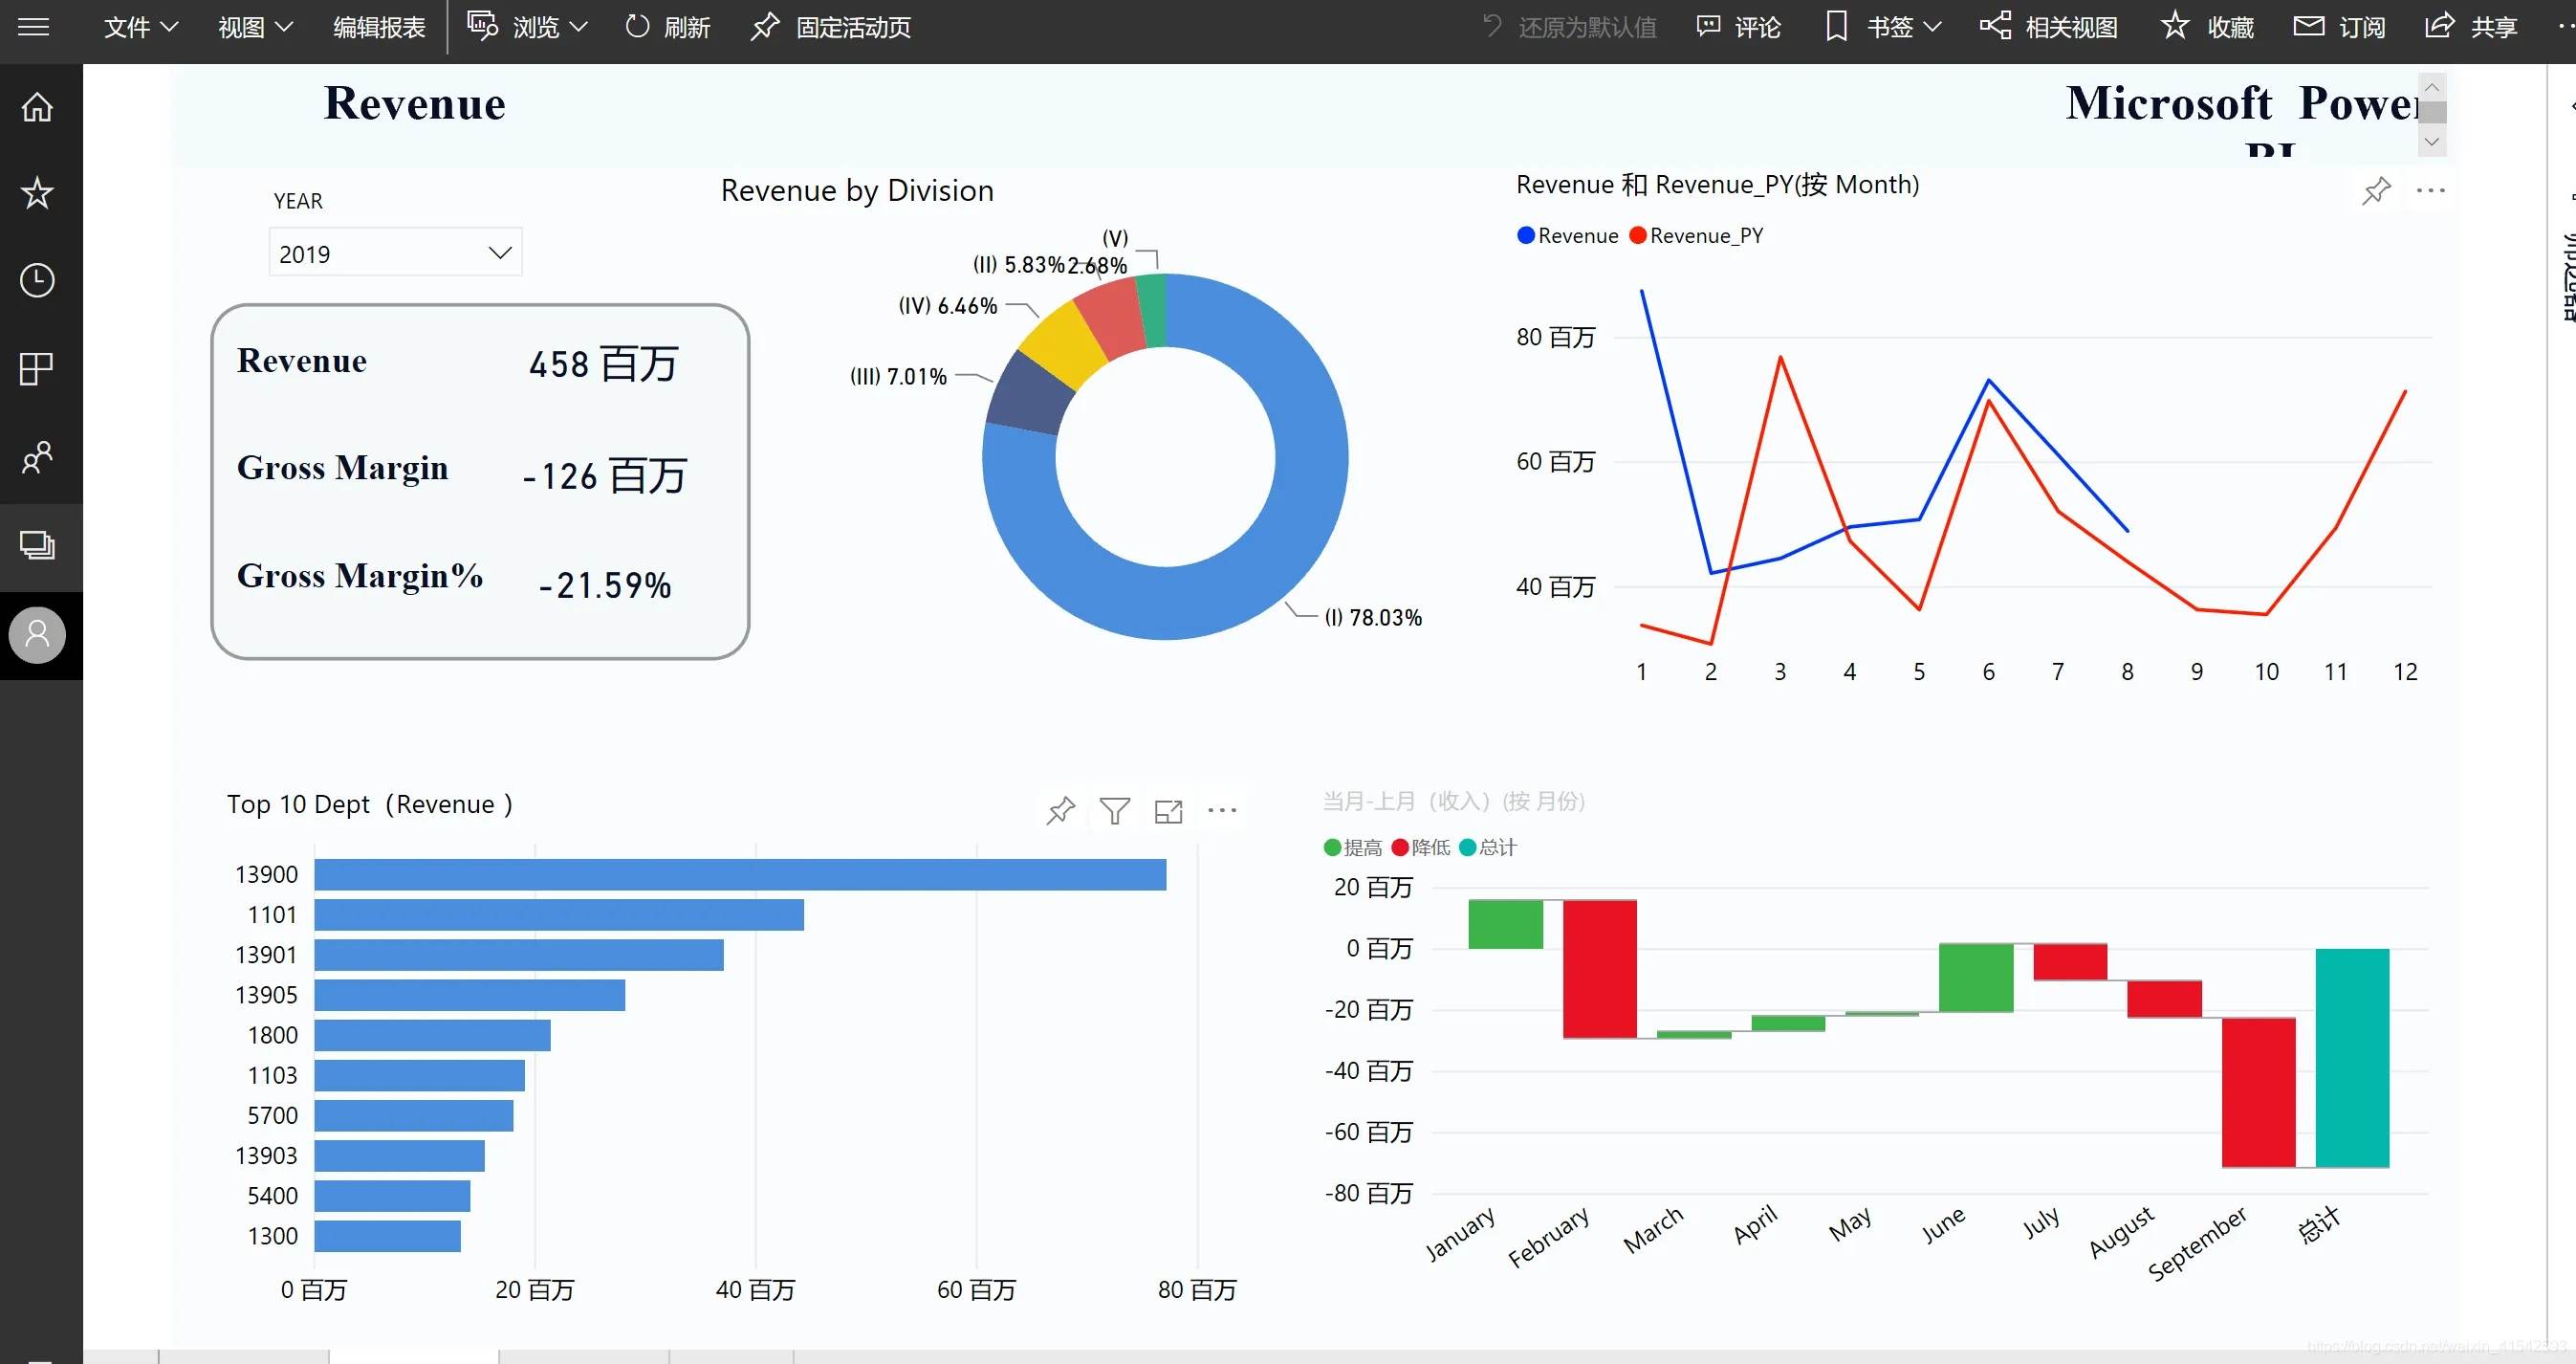
Task: Click the Revenue by Division title
Action: point(857,190)
